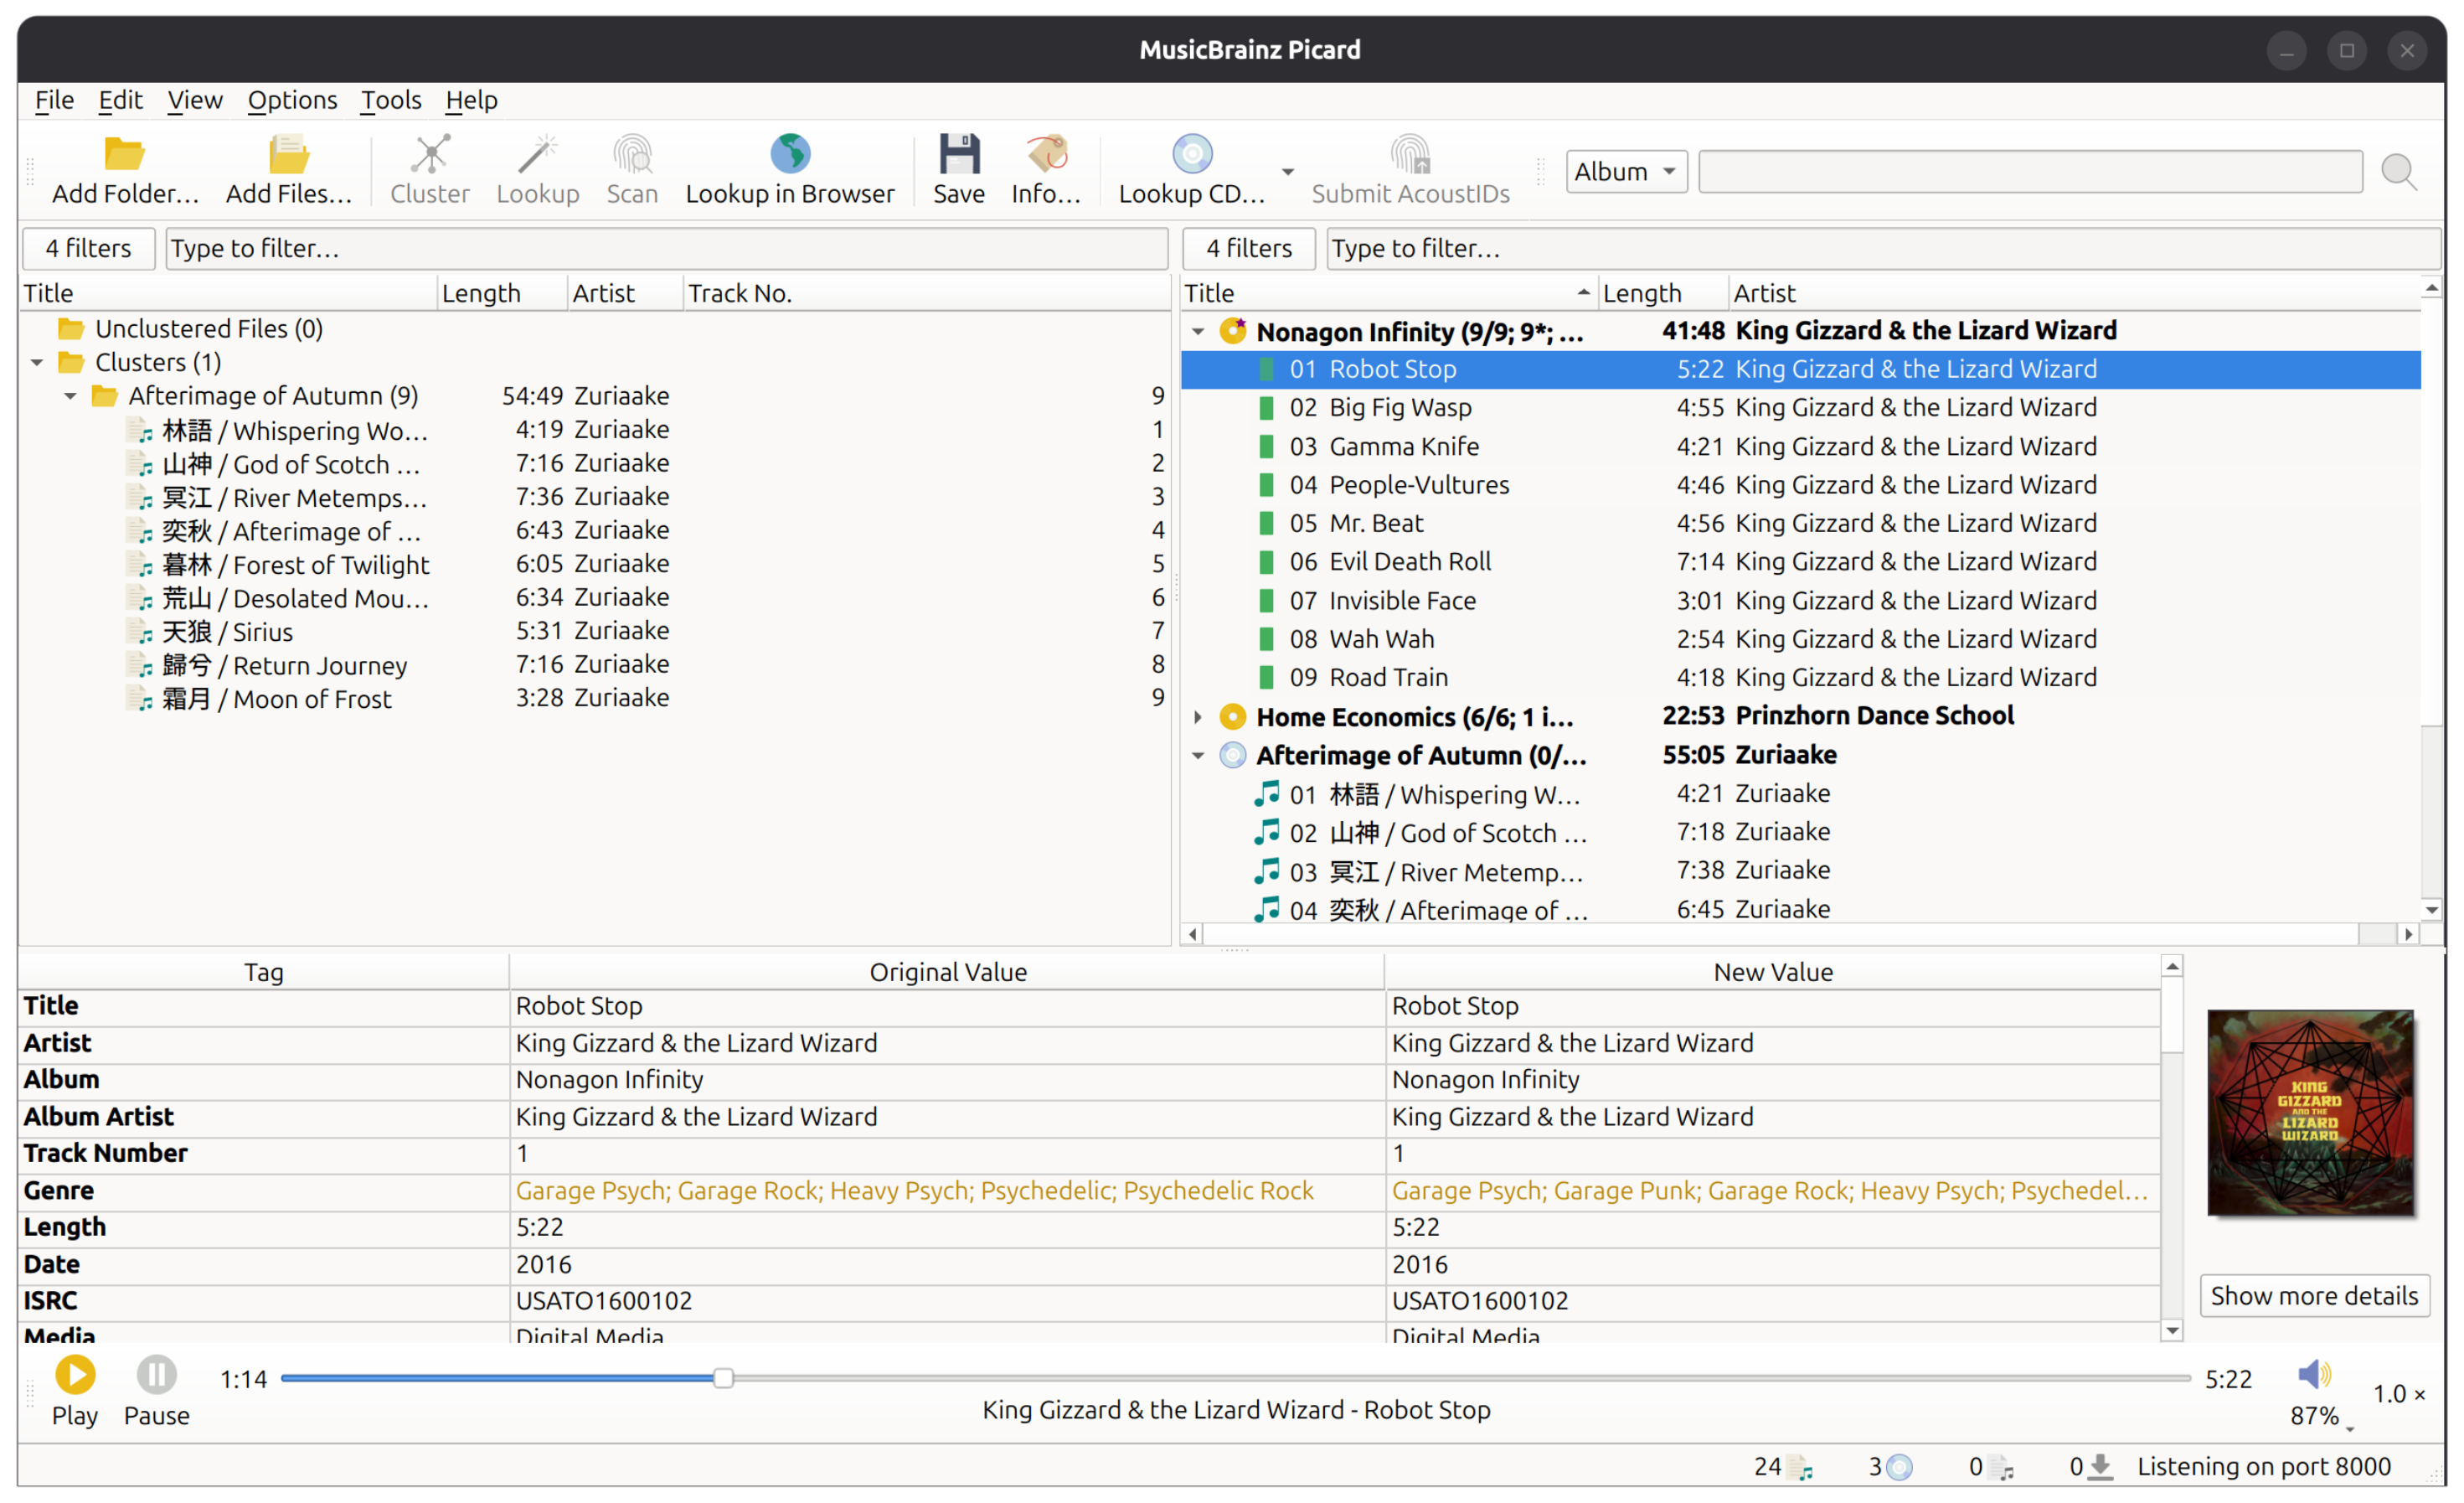The height and width of the screenshot is (1503, 2464).
Task: Click the Clusters folder icon
Action: [x=71, y=362]
